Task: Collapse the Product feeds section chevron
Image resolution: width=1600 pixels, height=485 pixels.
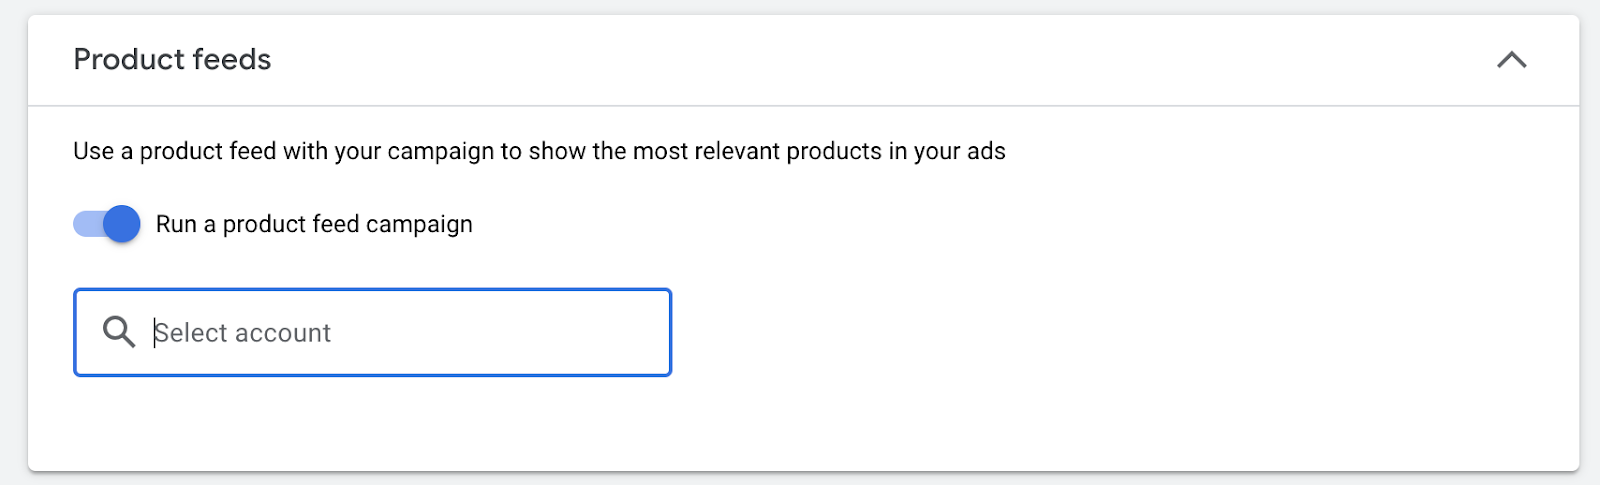Action: 1511,60
